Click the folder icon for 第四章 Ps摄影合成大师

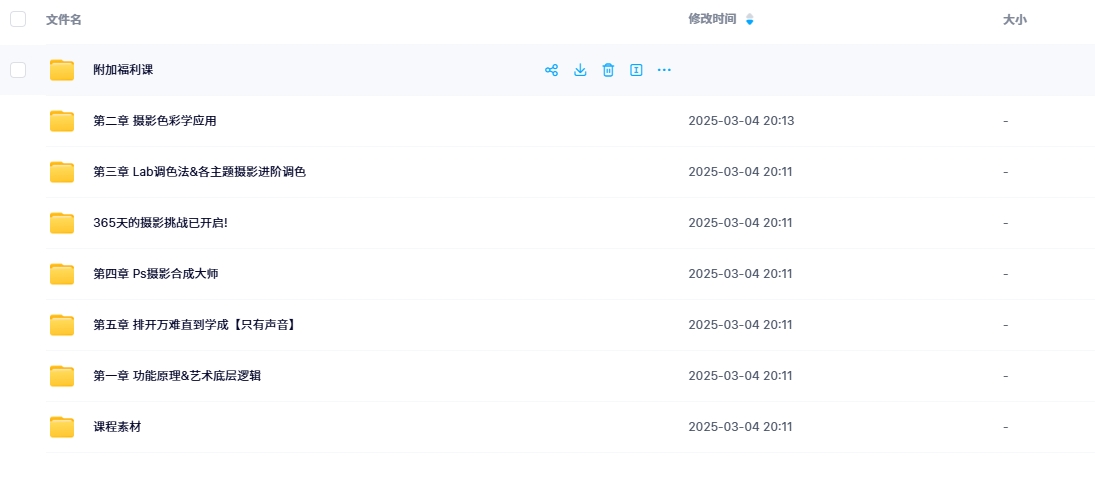62,274
